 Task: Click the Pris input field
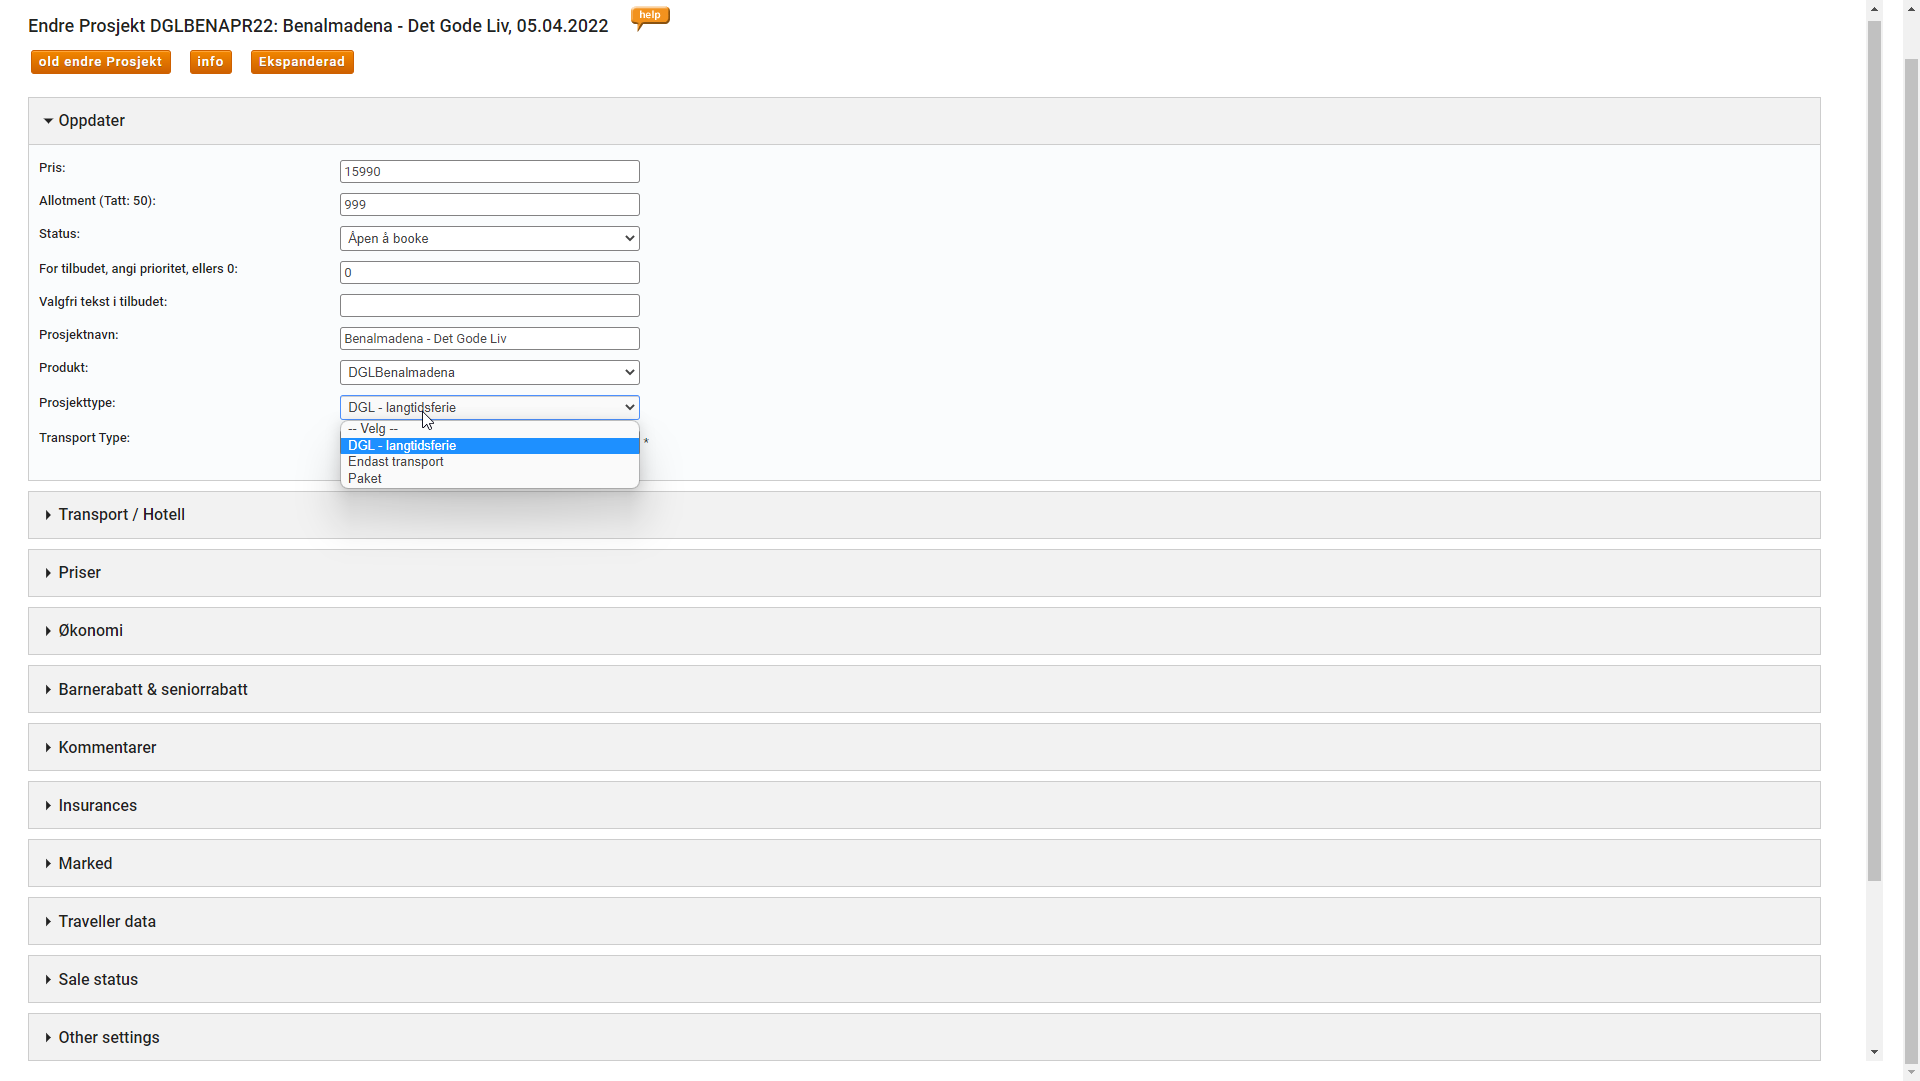[x=489, y=172]
